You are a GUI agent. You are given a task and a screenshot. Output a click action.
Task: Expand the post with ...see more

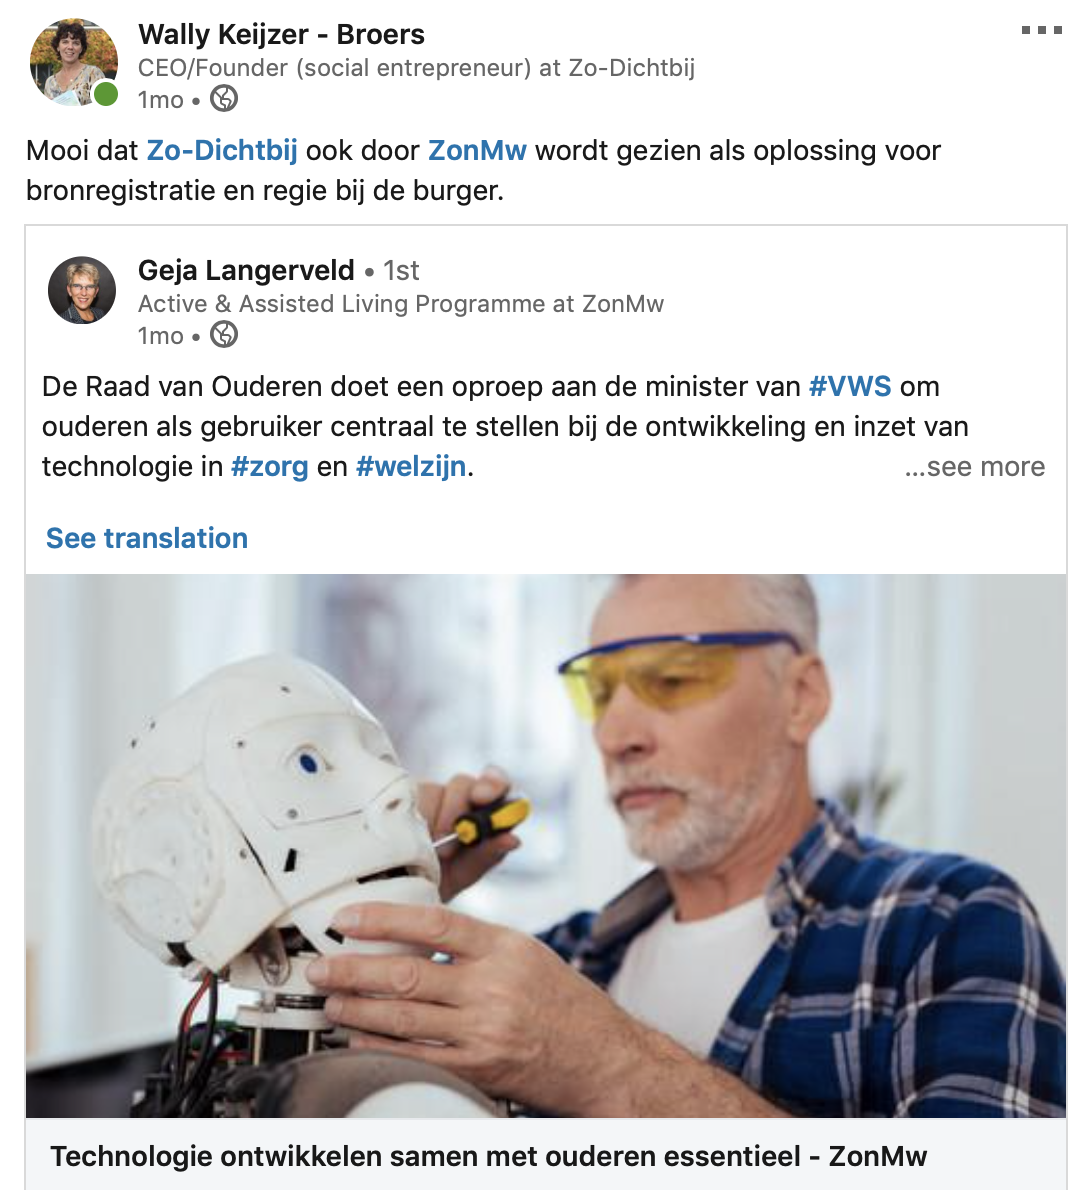click(974, 466)
